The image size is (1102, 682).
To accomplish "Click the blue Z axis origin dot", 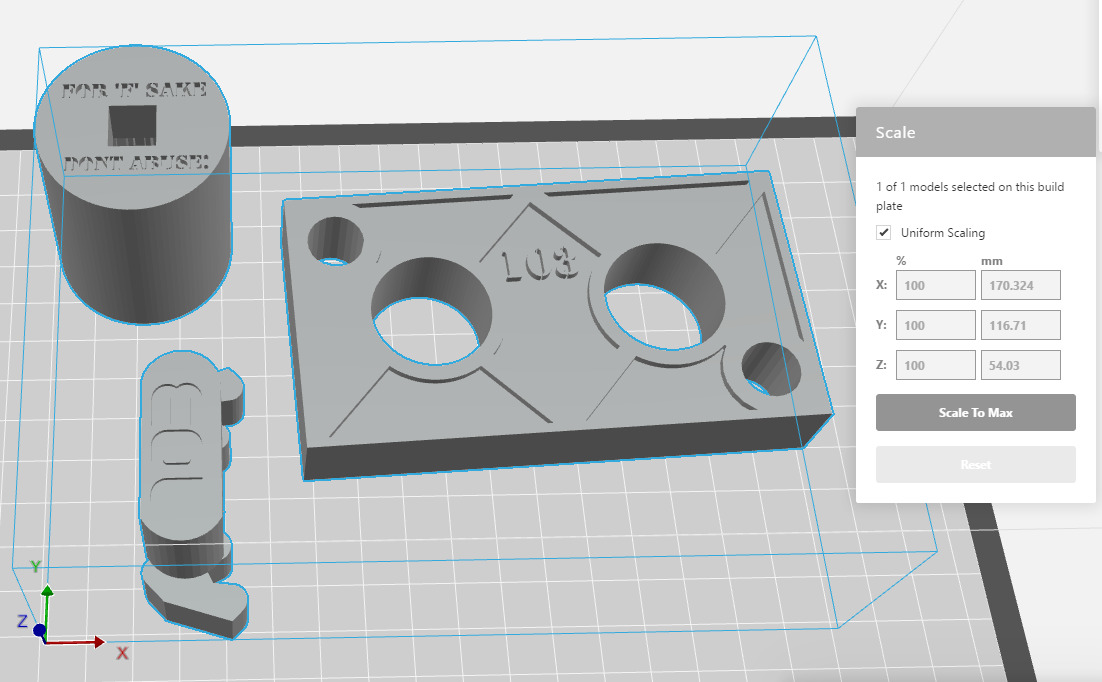I will coord(39,631).
